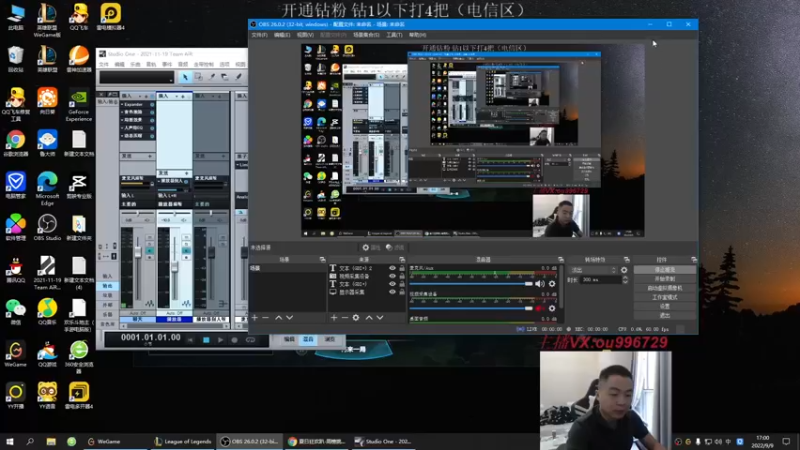Open source properties gear in the sources toolbar
Screen dimensions: 800x450
pos(356,317)
